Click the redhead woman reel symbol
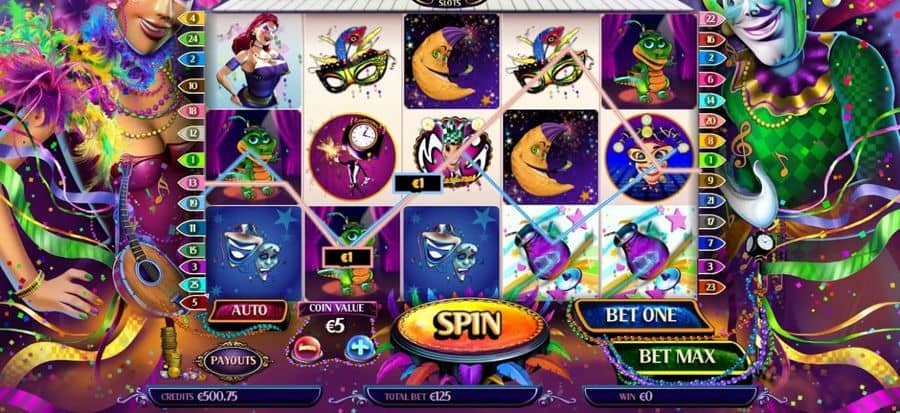The width and height of the screenshot is (900, 413). (254, 61)
